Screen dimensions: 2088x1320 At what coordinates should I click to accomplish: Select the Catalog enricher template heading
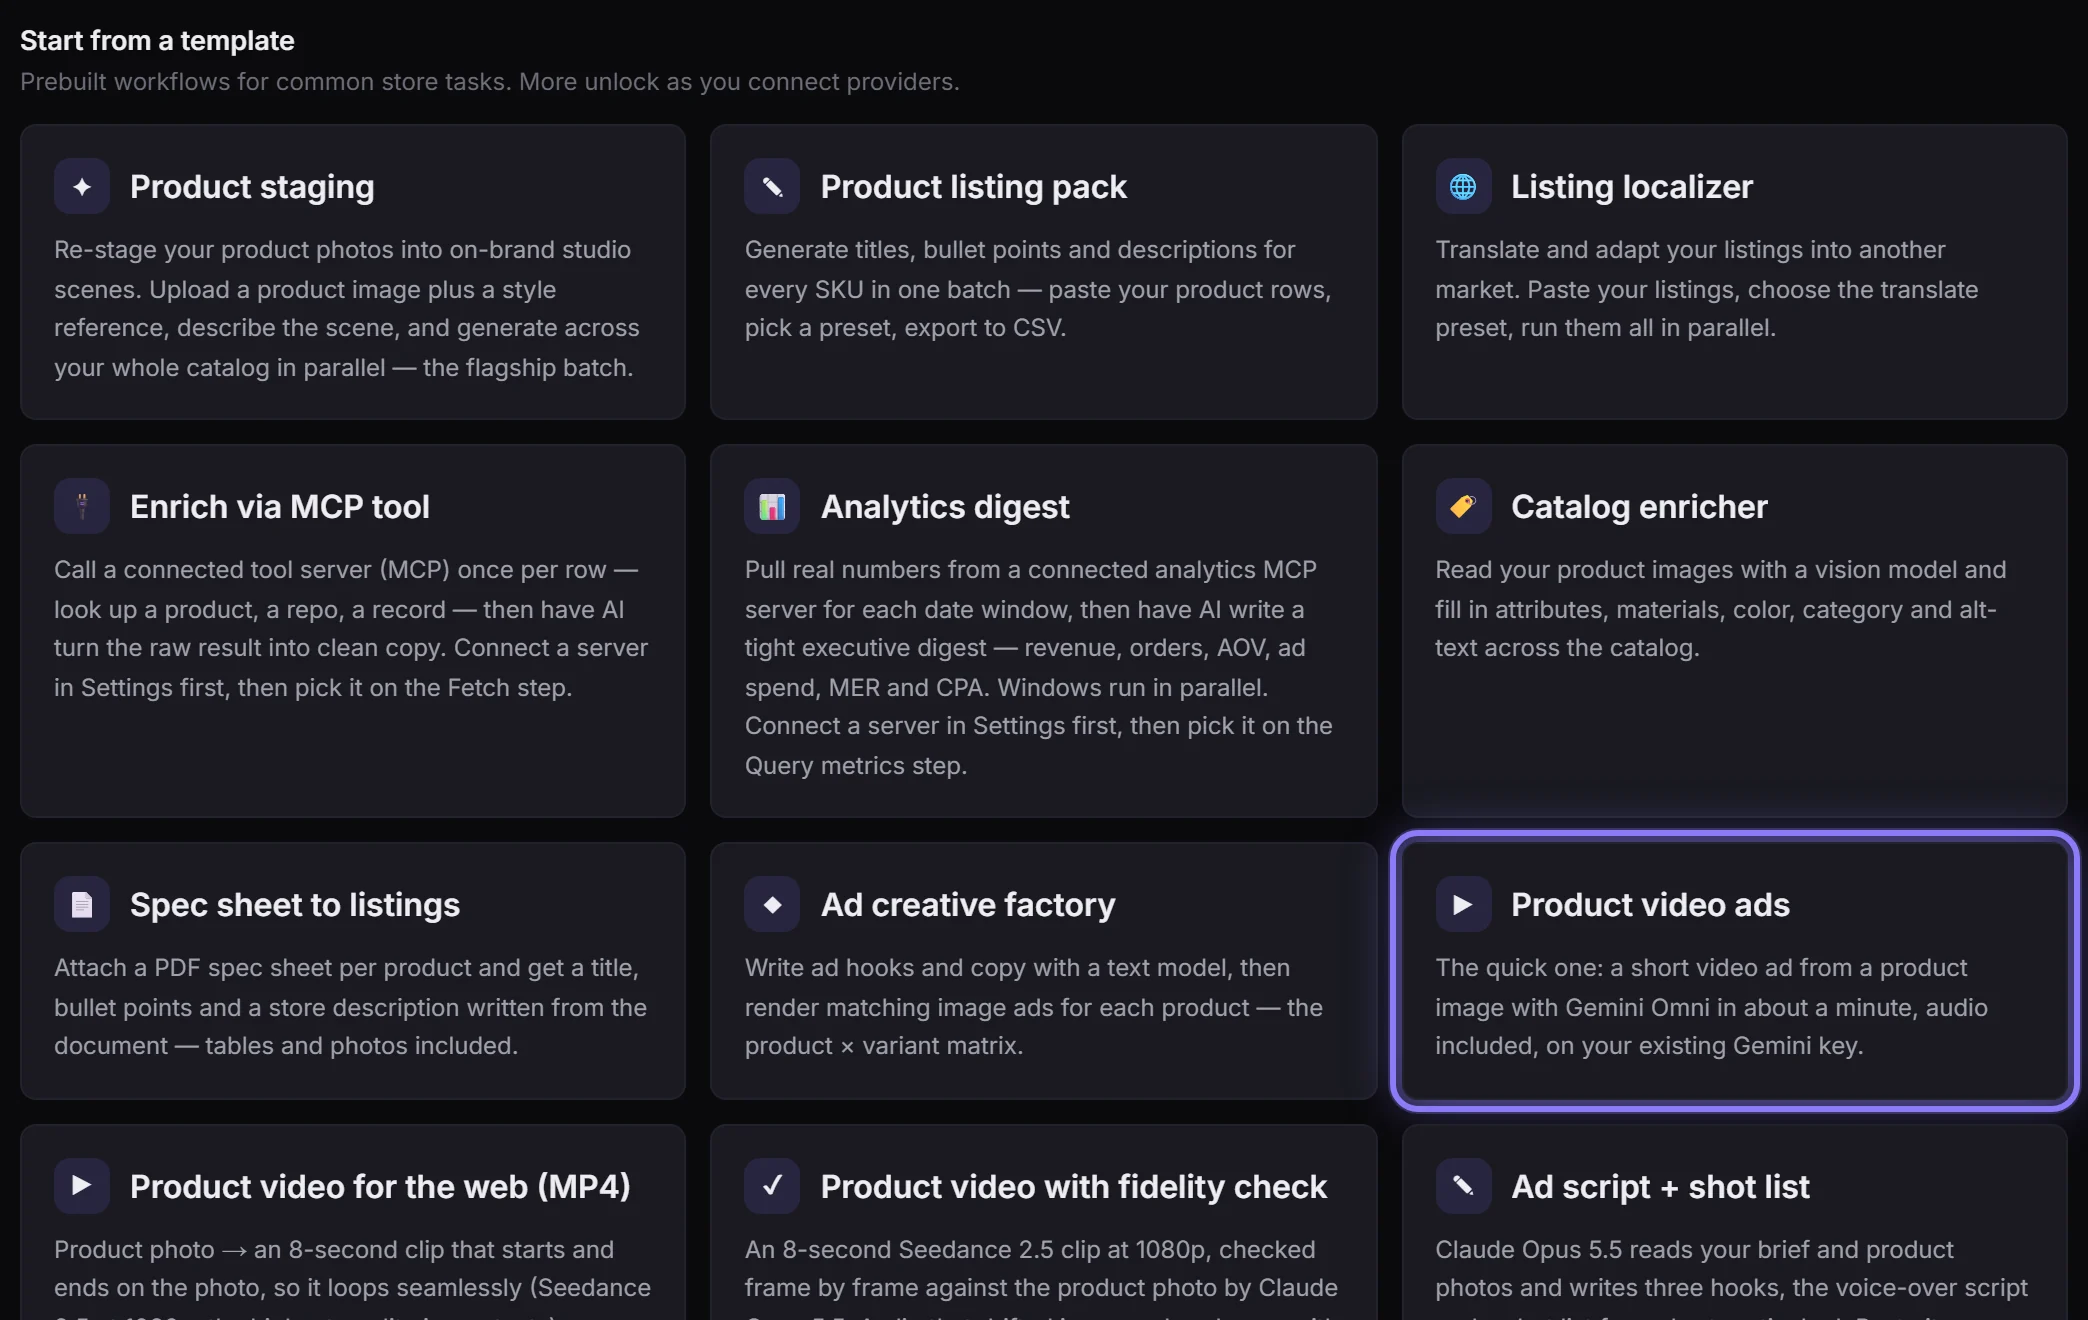point(1639,507)
